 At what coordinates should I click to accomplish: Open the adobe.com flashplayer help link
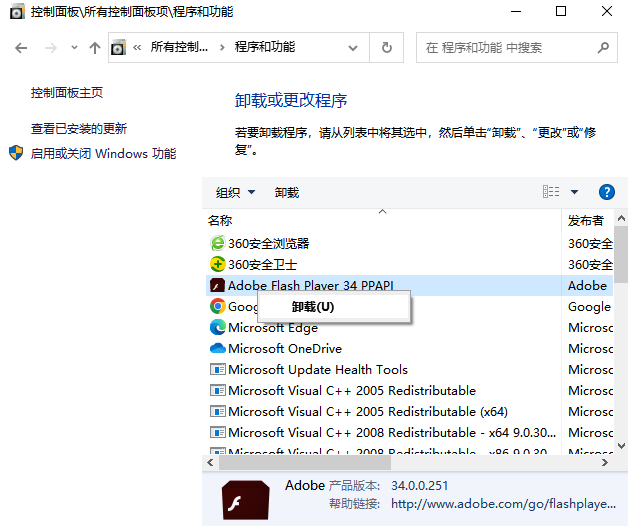[503, 504]
